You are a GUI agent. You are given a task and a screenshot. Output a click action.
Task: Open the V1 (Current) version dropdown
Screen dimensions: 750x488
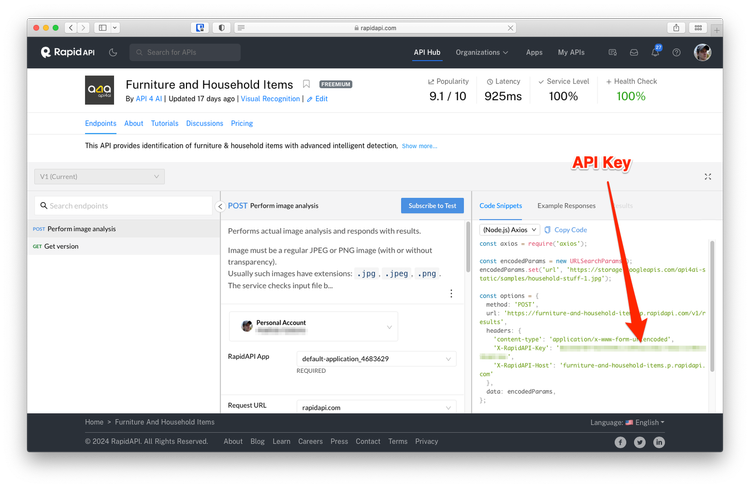pyautogui.click(x=99, y=177)
